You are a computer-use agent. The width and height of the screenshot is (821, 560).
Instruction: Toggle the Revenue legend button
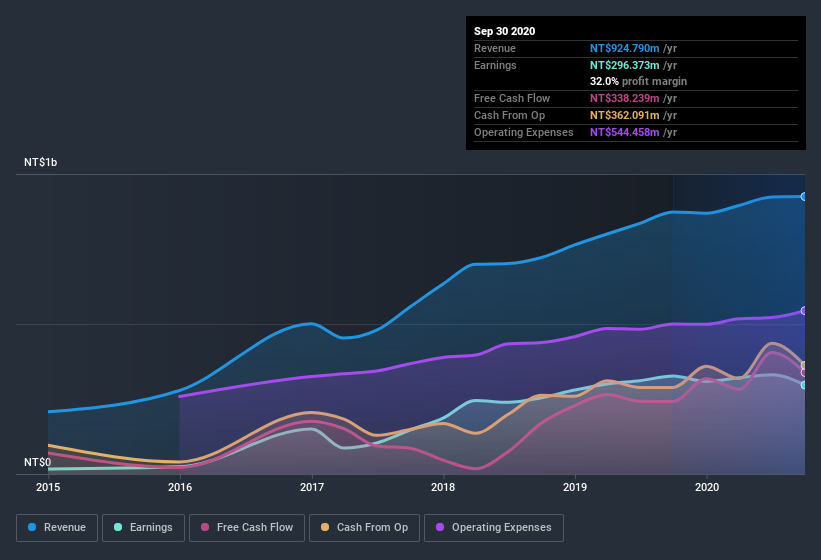57,528
